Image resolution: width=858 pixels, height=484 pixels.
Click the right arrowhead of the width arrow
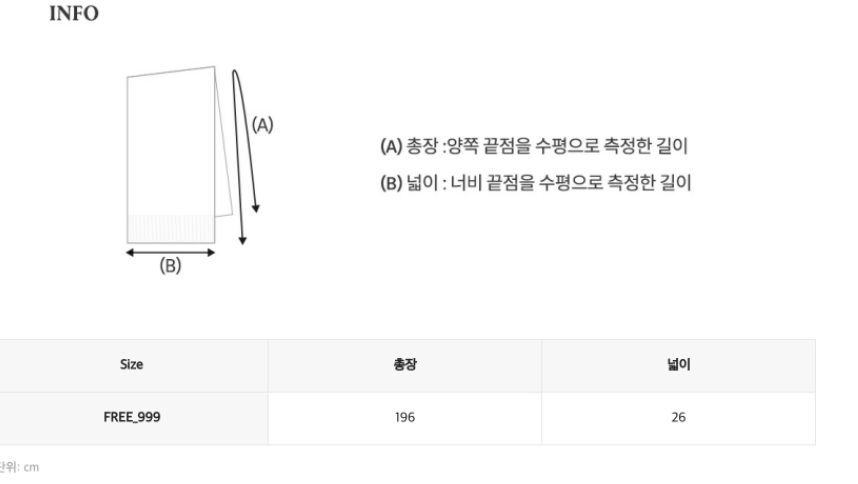click(210, 252)
